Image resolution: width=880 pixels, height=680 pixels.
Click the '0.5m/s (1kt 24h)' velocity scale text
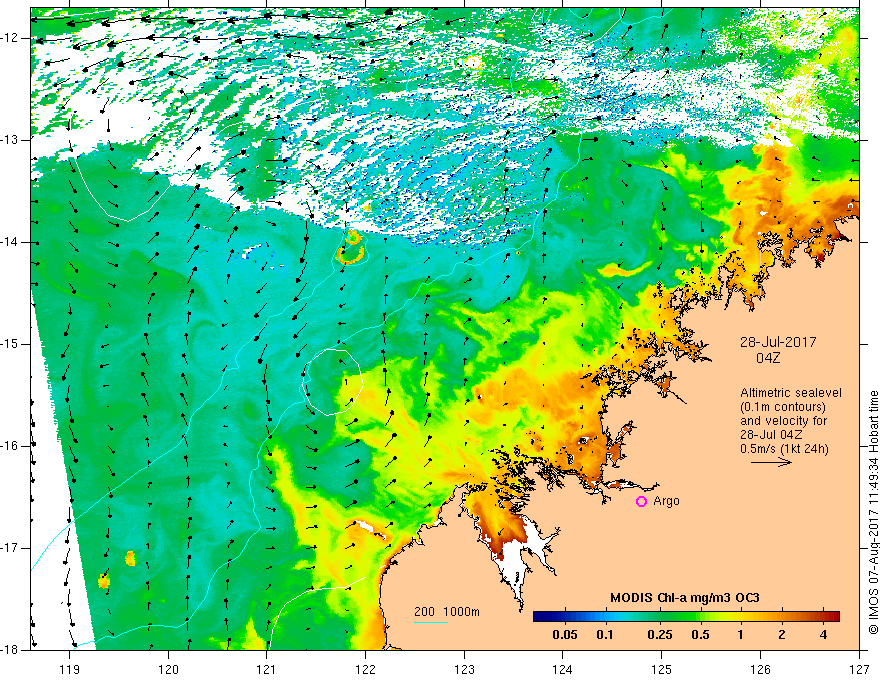point(785,449)
